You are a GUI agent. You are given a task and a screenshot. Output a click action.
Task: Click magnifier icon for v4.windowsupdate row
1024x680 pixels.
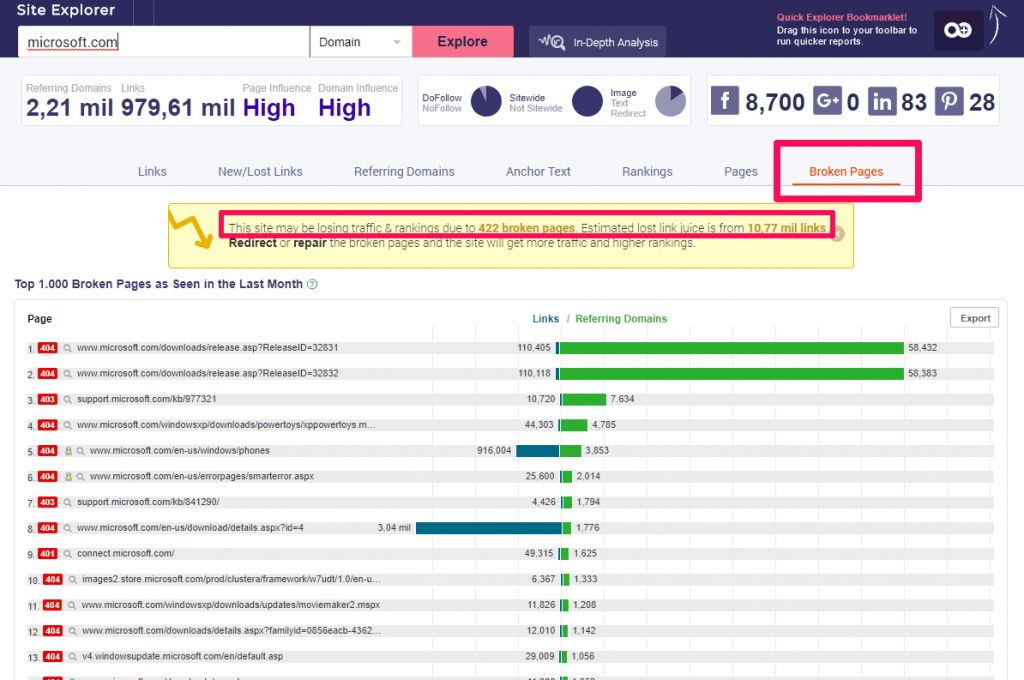(x=72, y=656)
